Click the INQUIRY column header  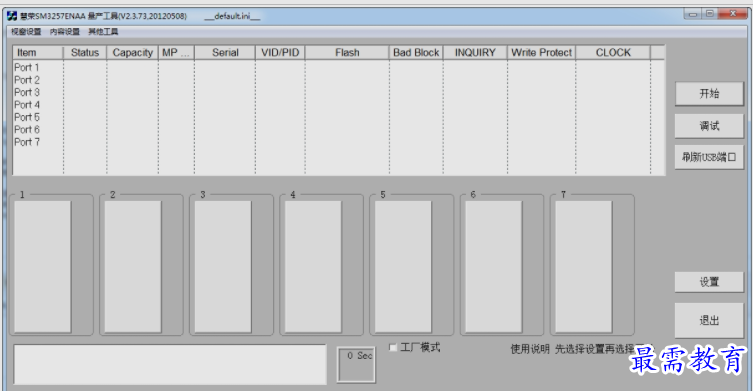[475, 52]
